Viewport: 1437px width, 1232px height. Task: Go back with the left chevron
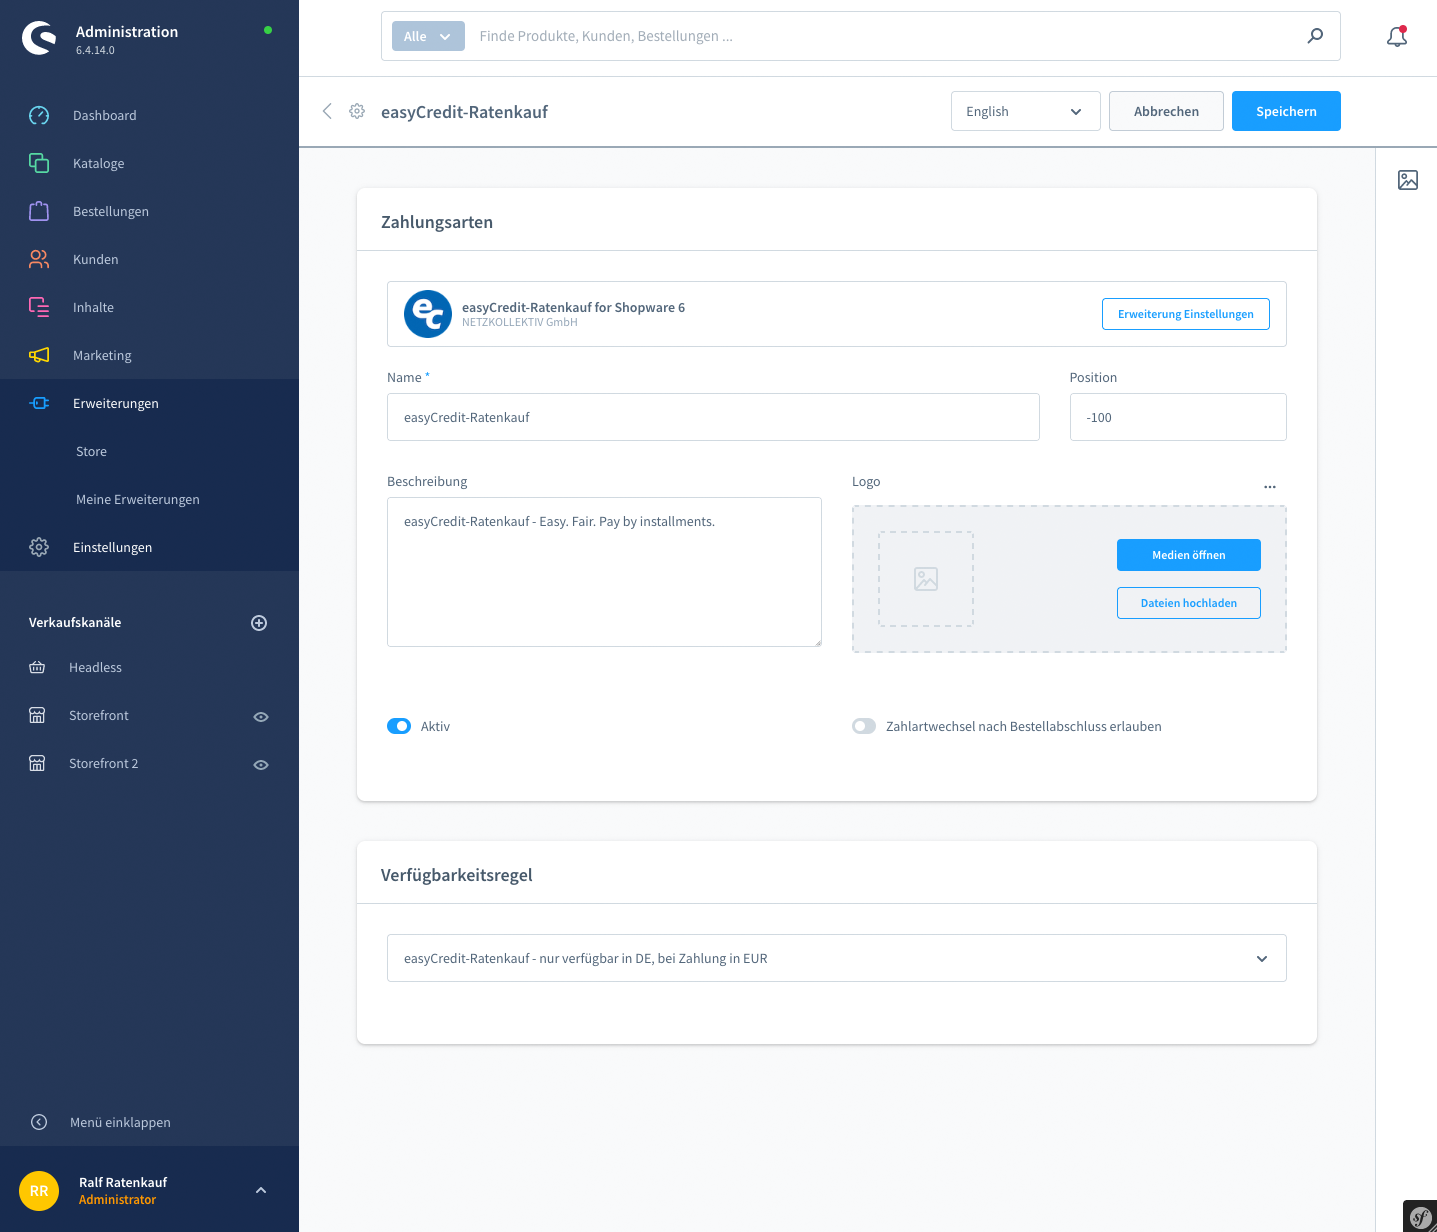tap(327, 111)
